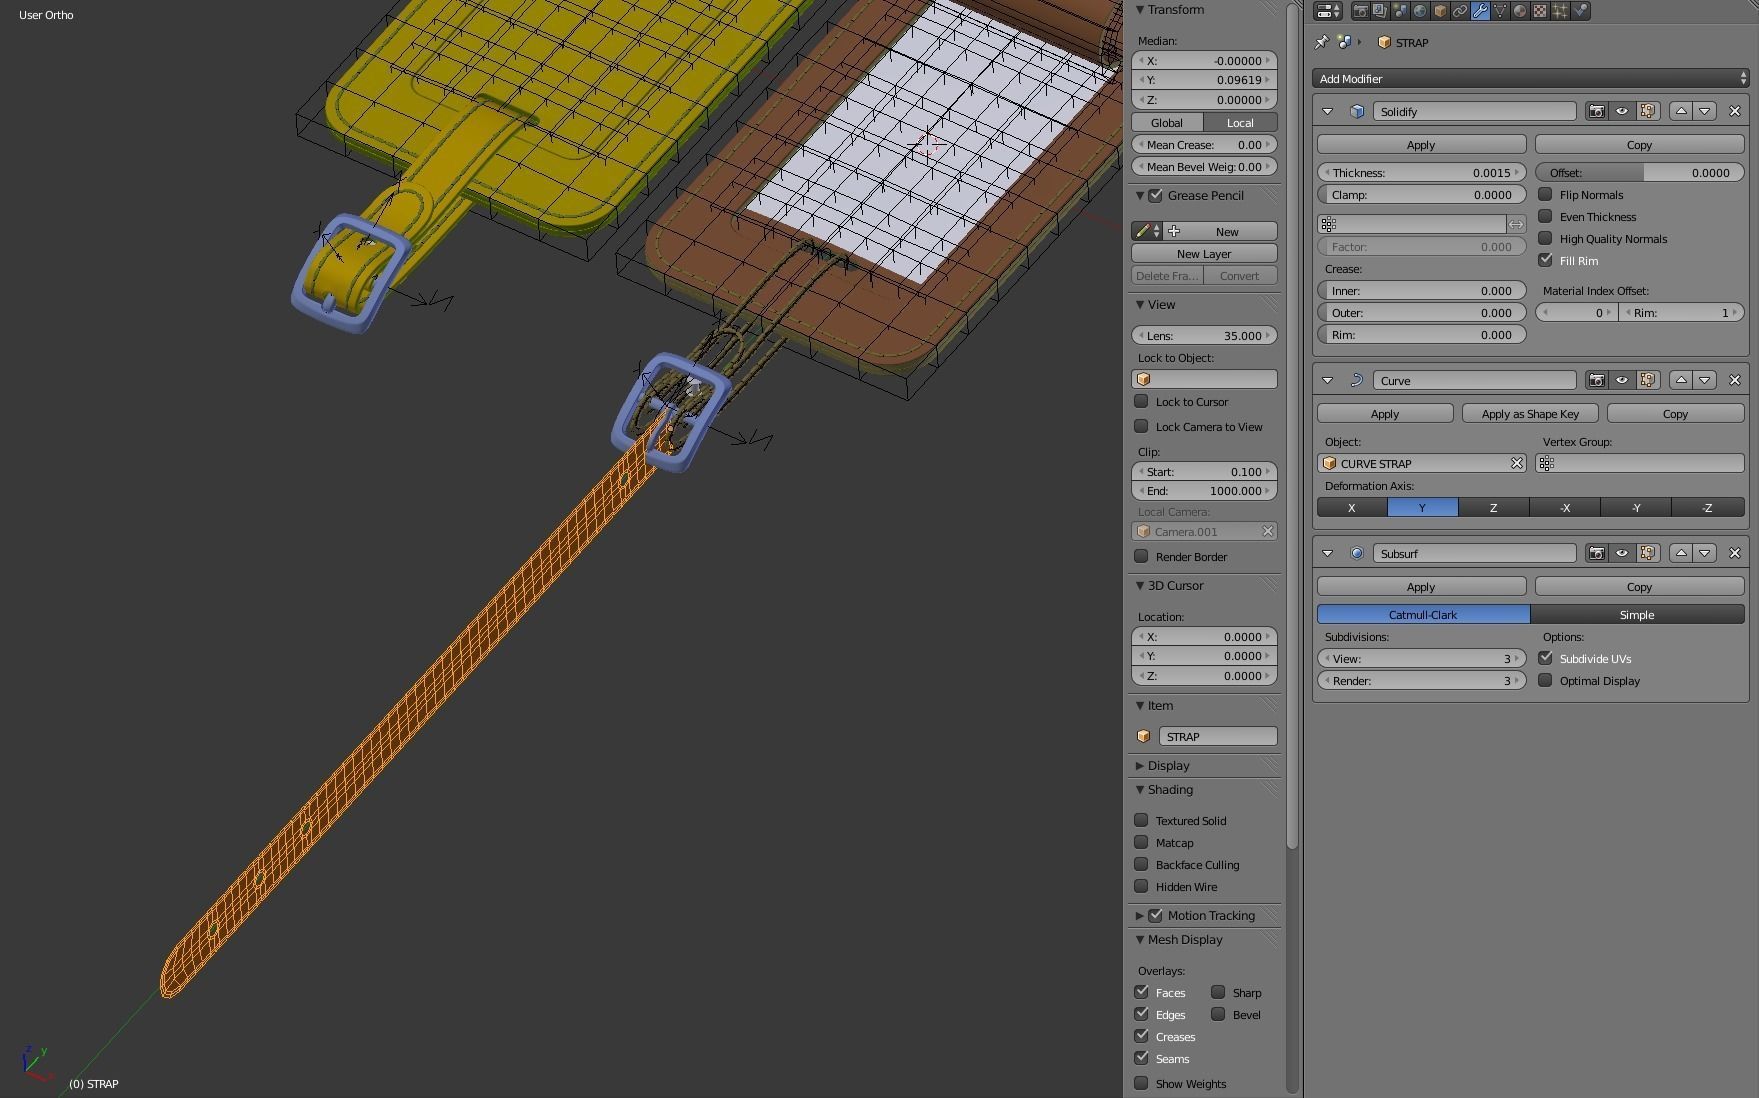This screenshot has height=1098, width=1759.
Task: Remove the Solidify modifier
Action: pyautogui.click(x=1735, y=111)
